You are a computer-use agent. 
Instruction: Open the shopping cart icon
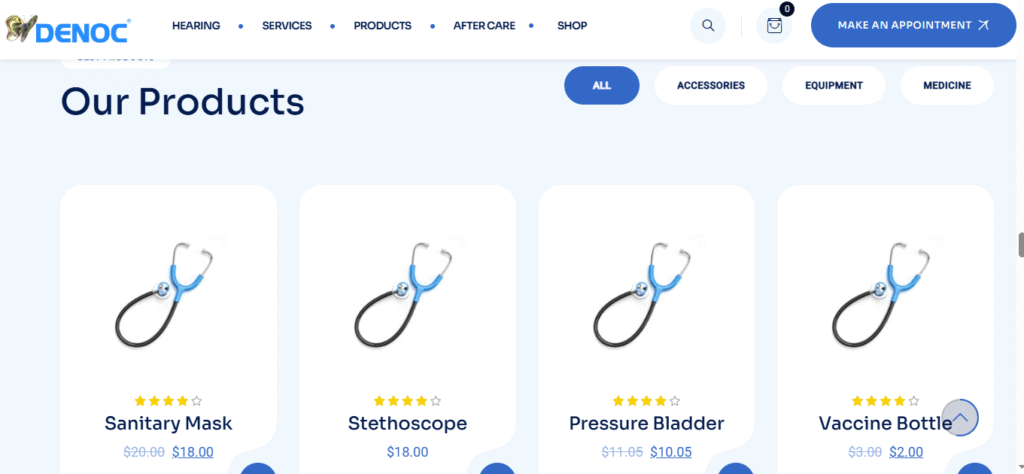coord(774,25)
